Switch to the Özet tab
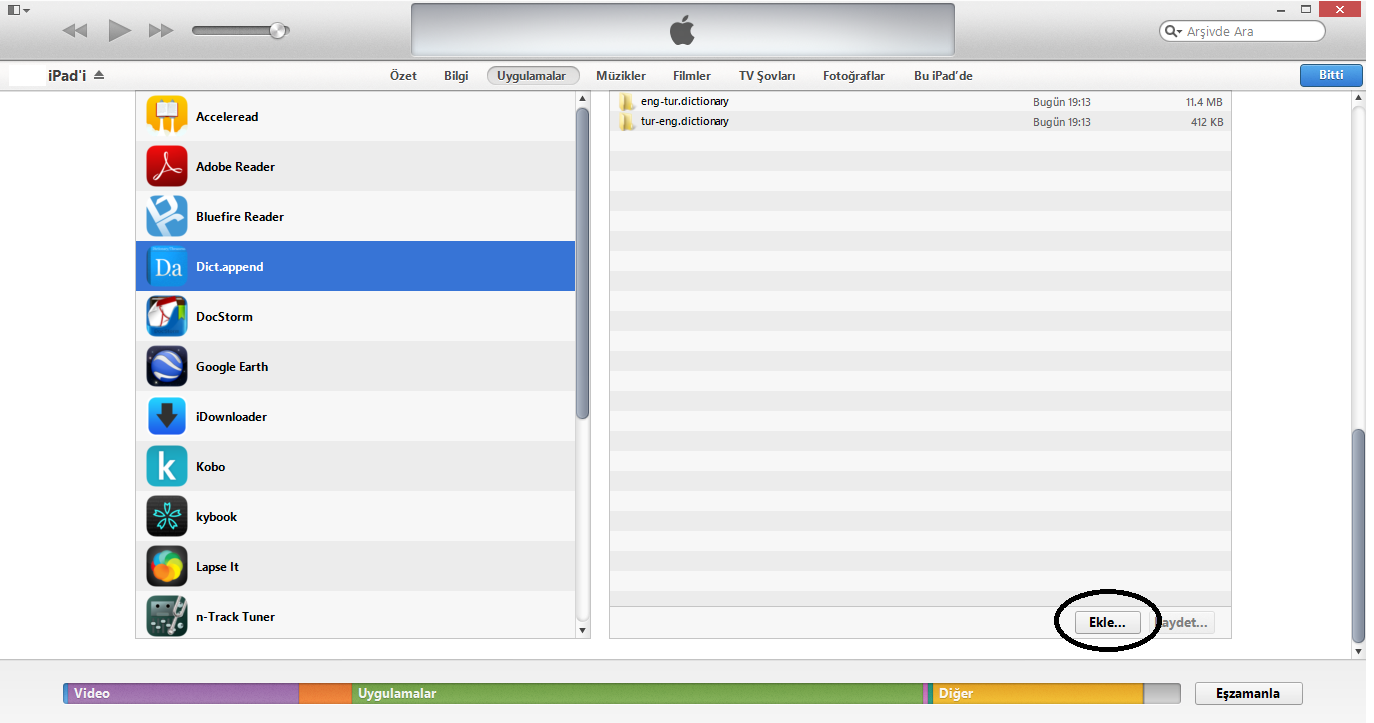 (403, 76)
